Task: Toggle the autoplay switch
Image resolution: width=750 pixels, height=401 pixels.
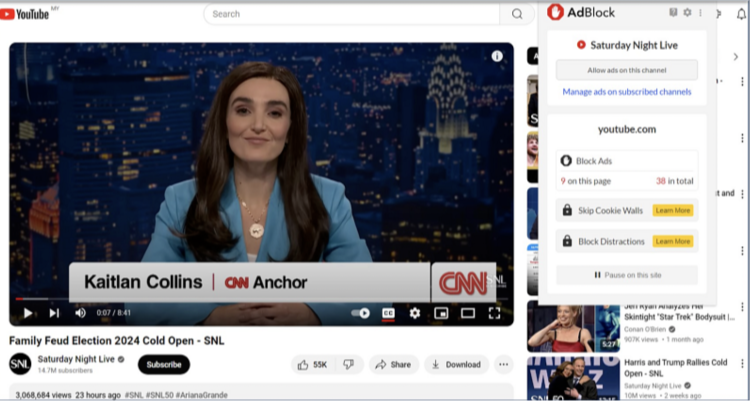Action: point(360,313)
